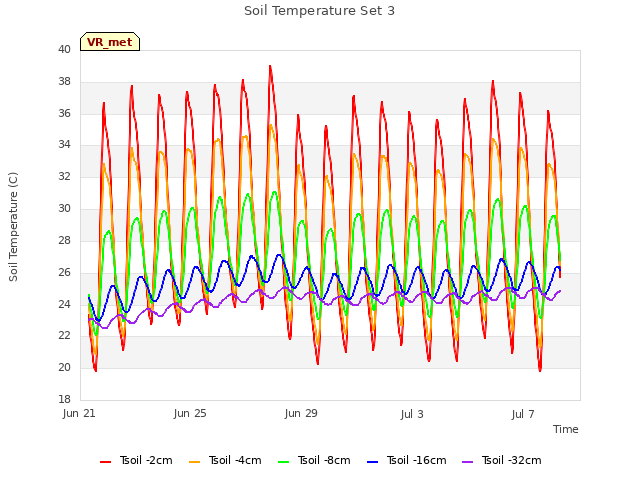Click the purple Tsoil -32cm legend swatch
Image resolution: width=640 pixels, height=480 pixels.
(x=467, y=462)
